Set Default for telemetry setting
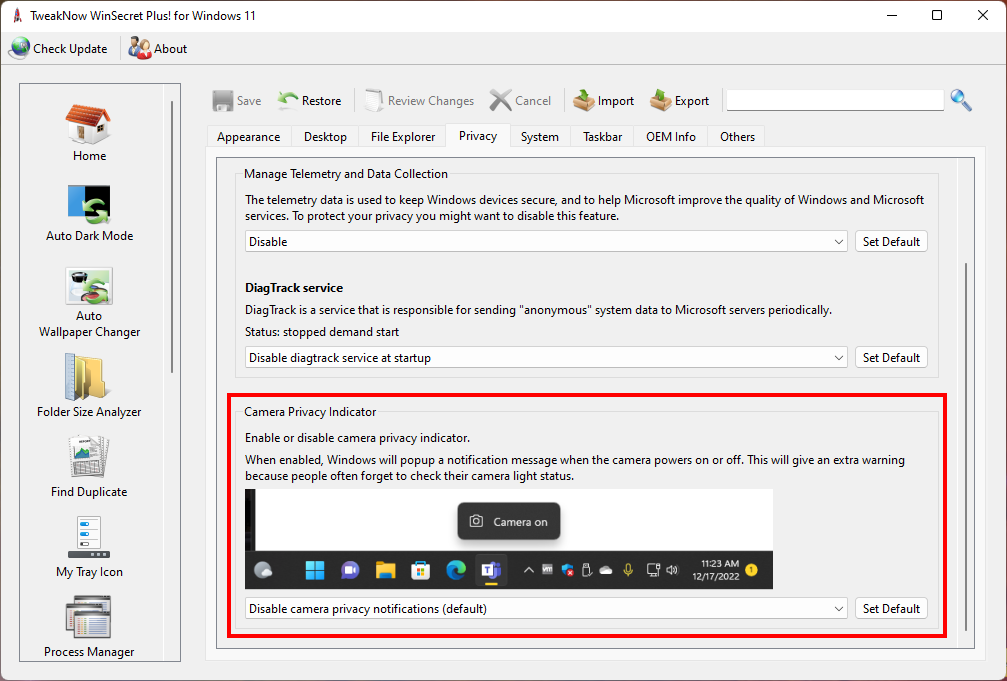 click(x=891, y=242)
